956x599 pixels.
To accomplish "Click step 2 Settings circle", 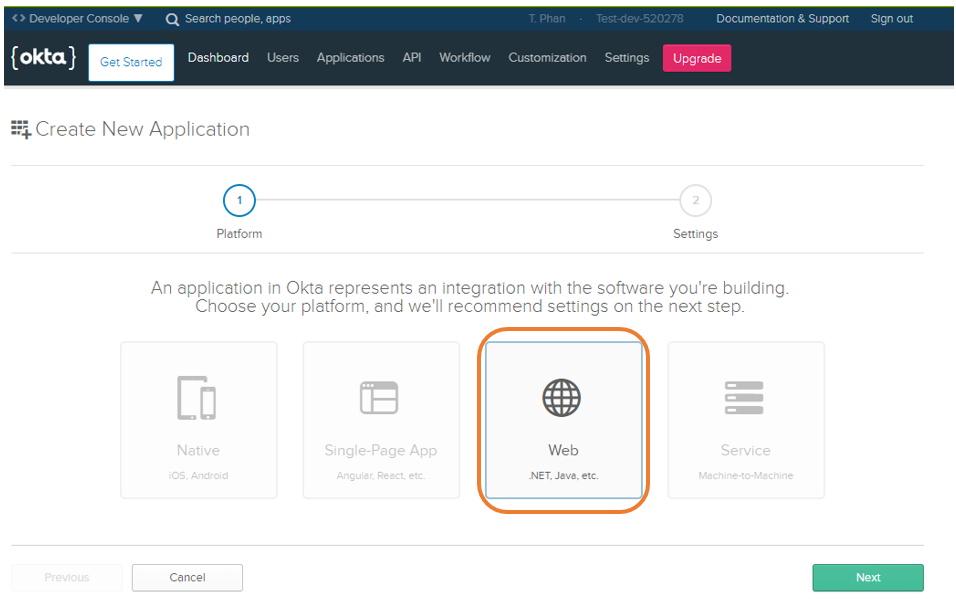I will [x=696, y=200].
